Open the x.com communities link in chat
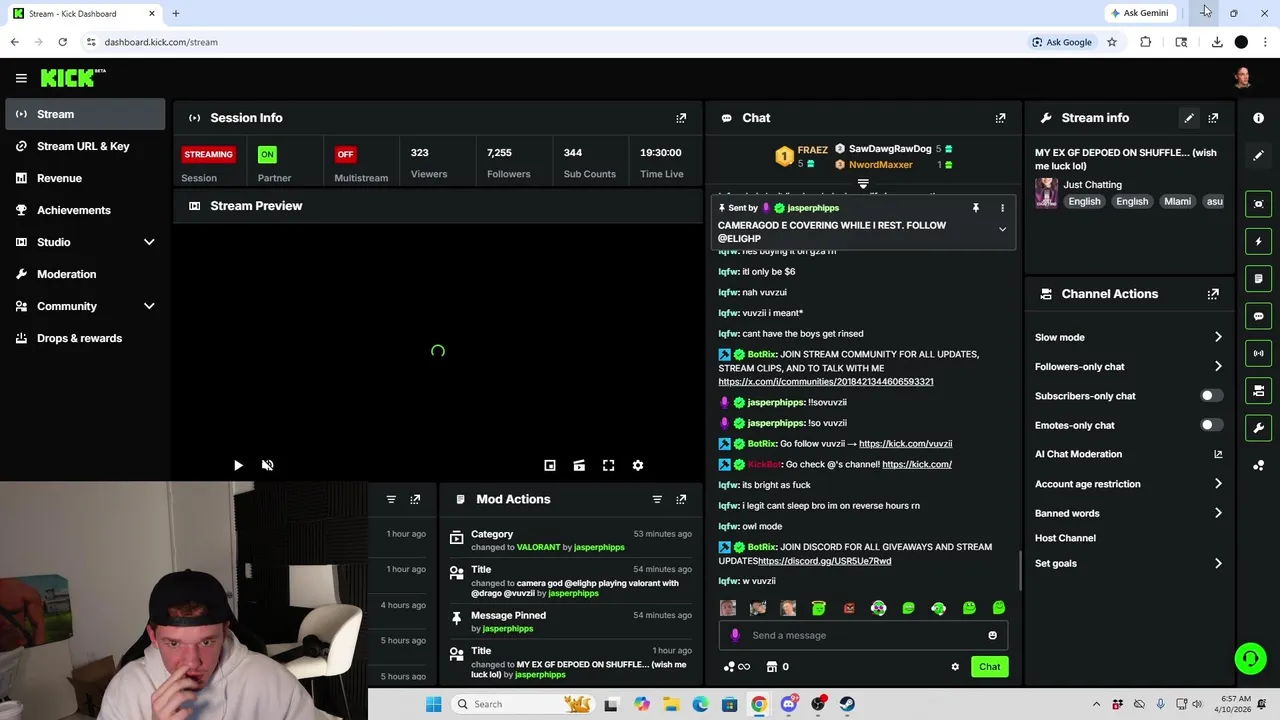The width and height of the screenshot is (1280, 720). click(x=826, y=382)
